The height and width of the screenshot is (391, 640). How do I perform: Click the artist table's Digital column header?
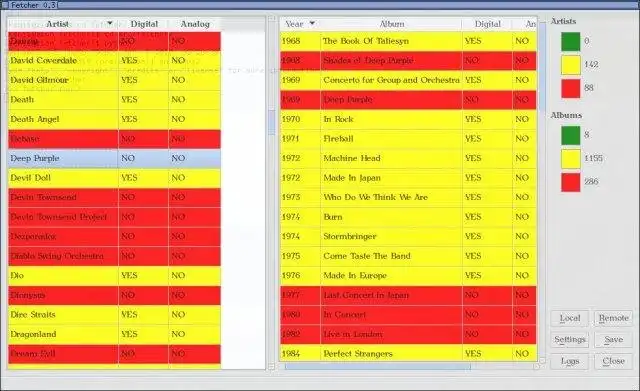[144, 24]
